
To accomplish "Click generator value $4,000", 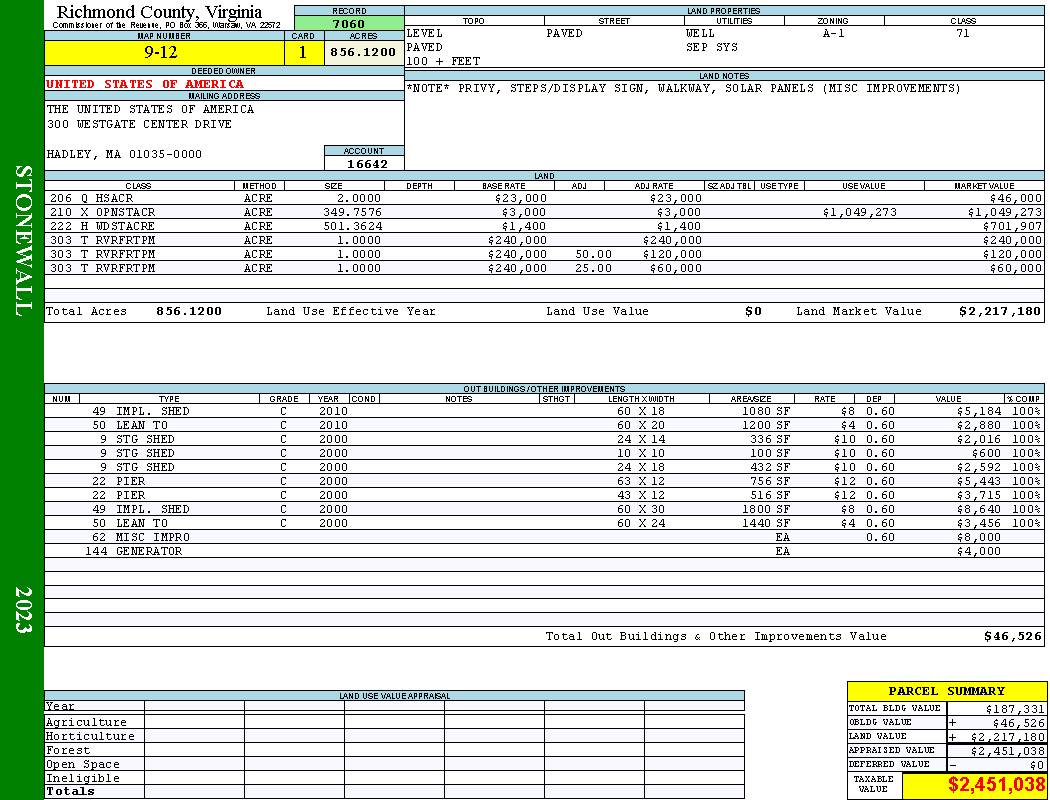I will pyautogui.click(x=978, y=551).
